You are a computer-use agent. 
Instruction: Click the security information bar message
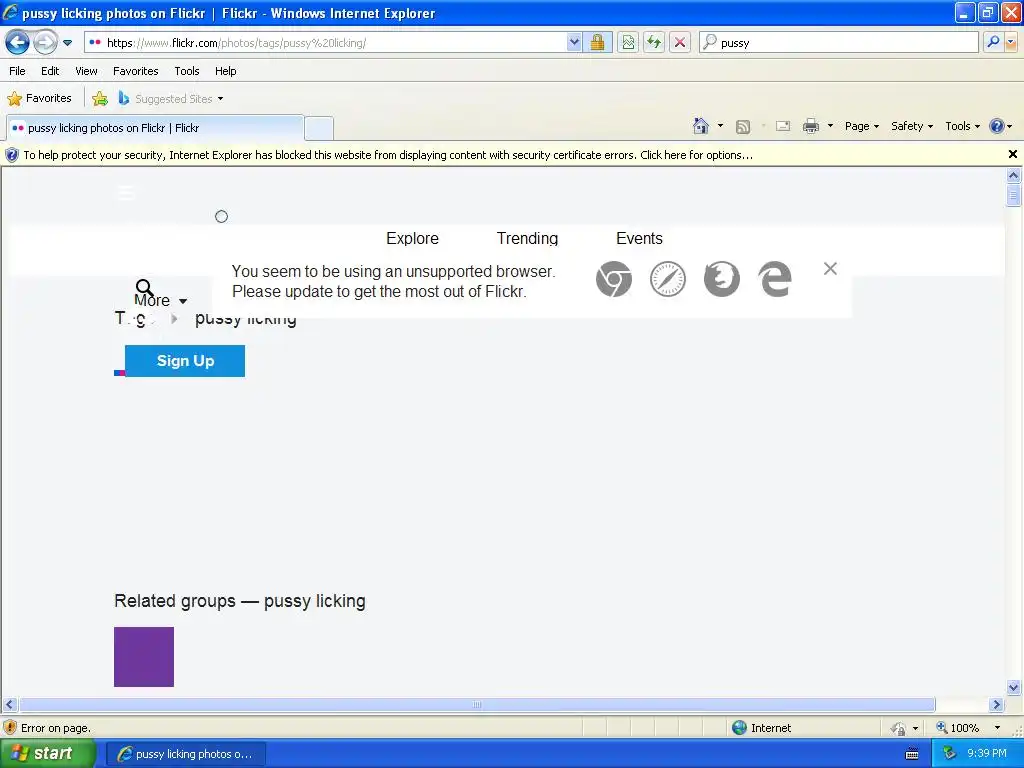(x=388, y=155)
